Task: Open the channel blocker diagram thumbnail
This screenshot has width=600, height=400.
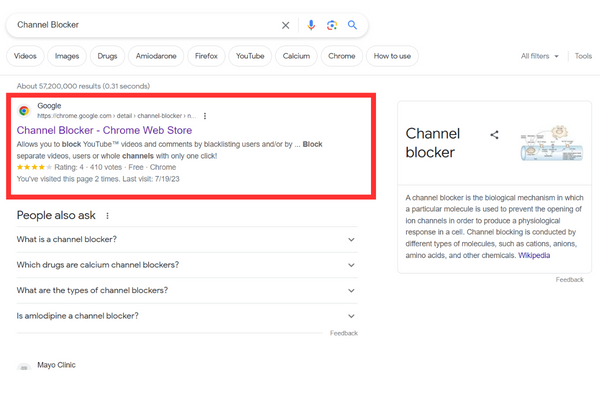Action: (x=551, y=143)
